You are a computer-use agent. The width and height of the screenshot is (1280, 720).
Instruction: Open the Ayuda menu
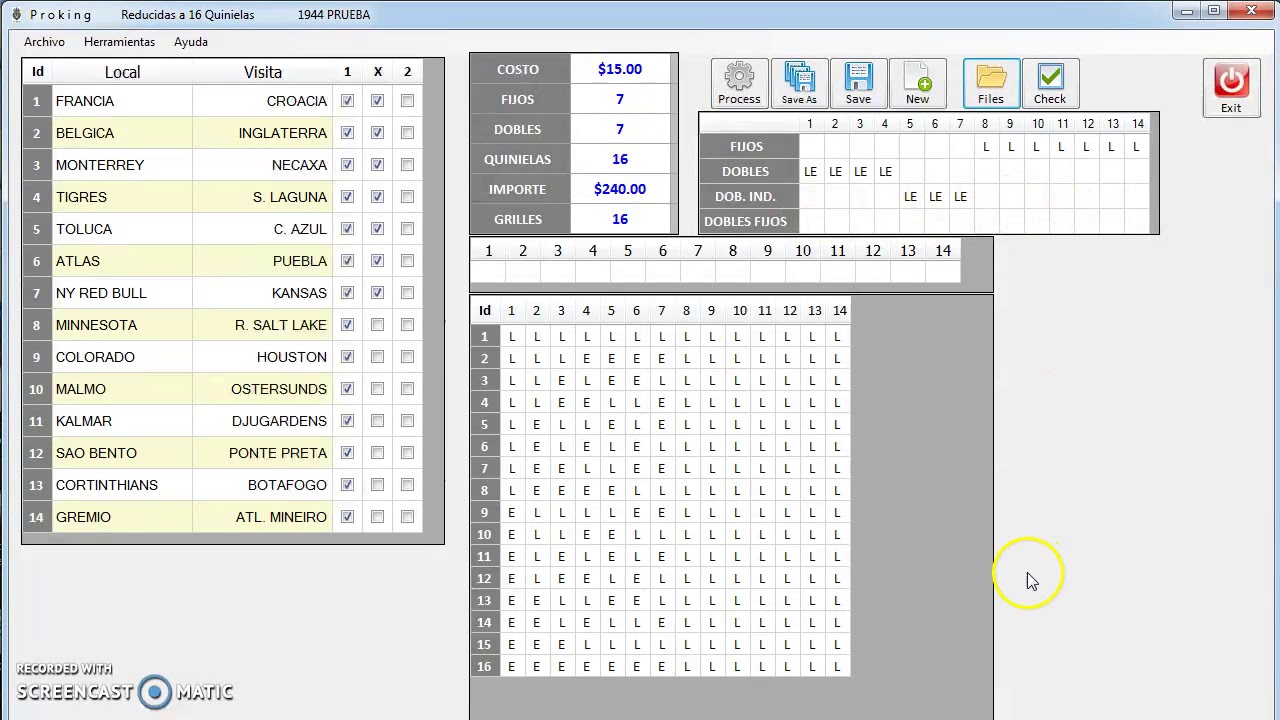point(191,42)
